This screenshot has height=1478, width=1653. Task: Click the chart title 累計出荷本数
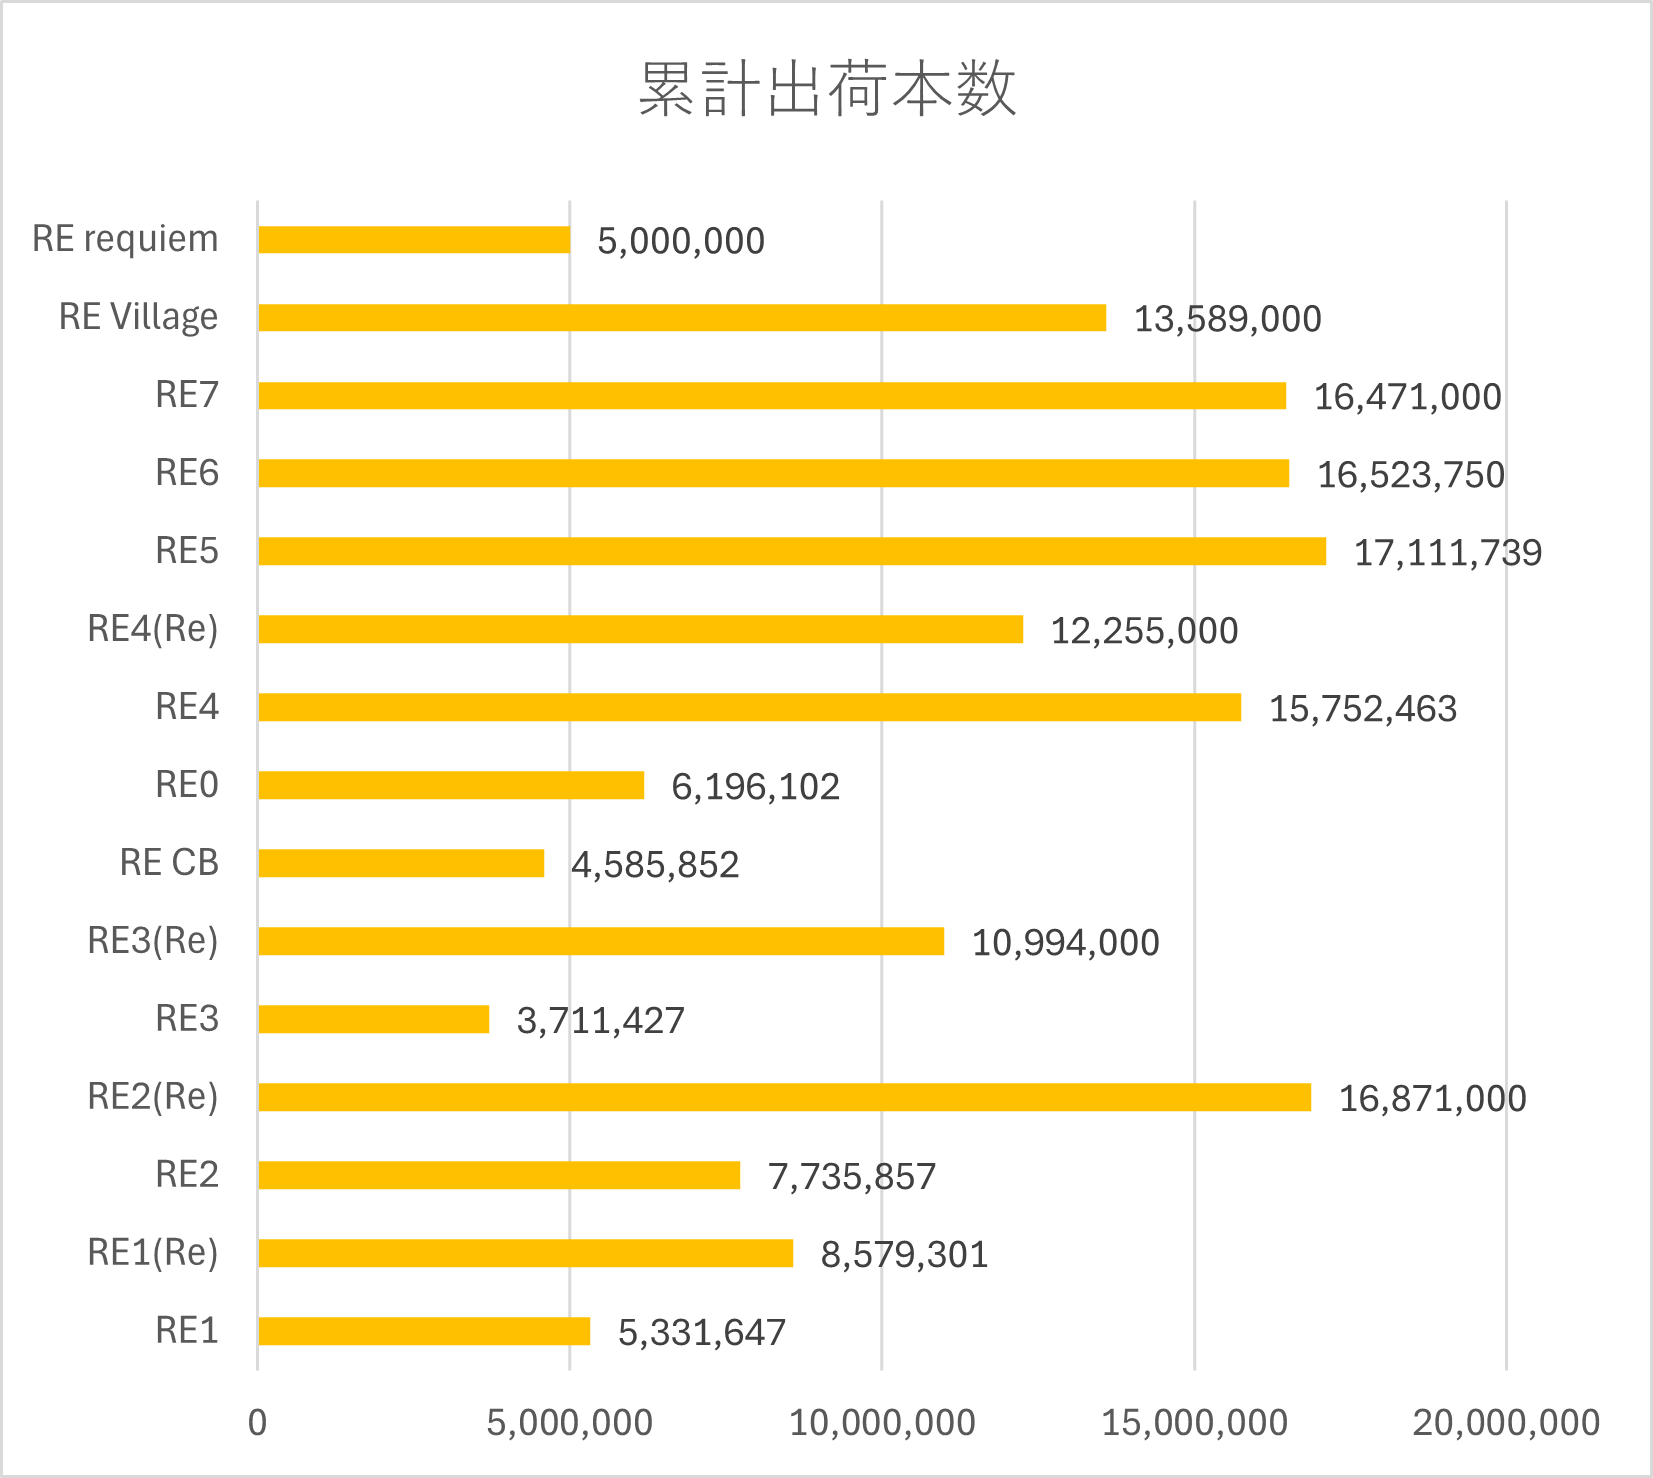point(827,90)
